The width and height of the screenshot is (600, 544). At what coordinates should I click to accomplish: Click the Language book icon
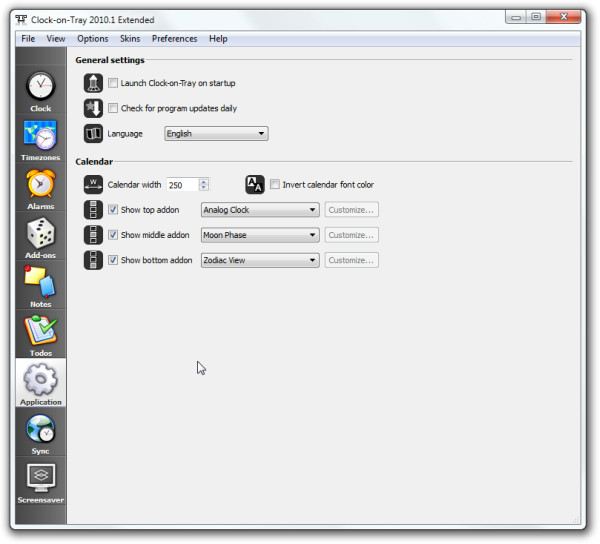(x=93, y=134)
